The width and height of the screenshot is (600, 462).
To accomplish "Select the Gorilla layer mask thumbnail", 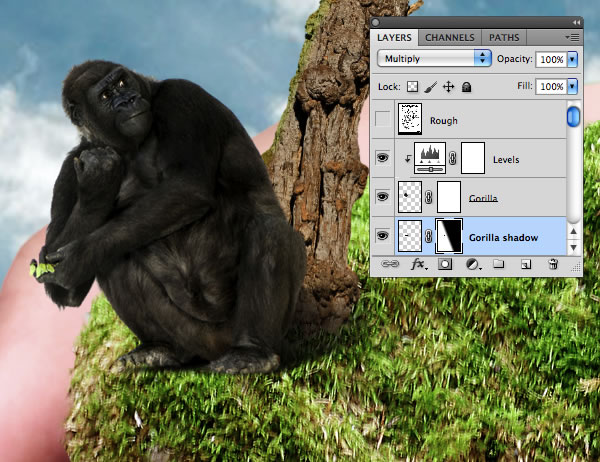I will [x=449, y=197].
